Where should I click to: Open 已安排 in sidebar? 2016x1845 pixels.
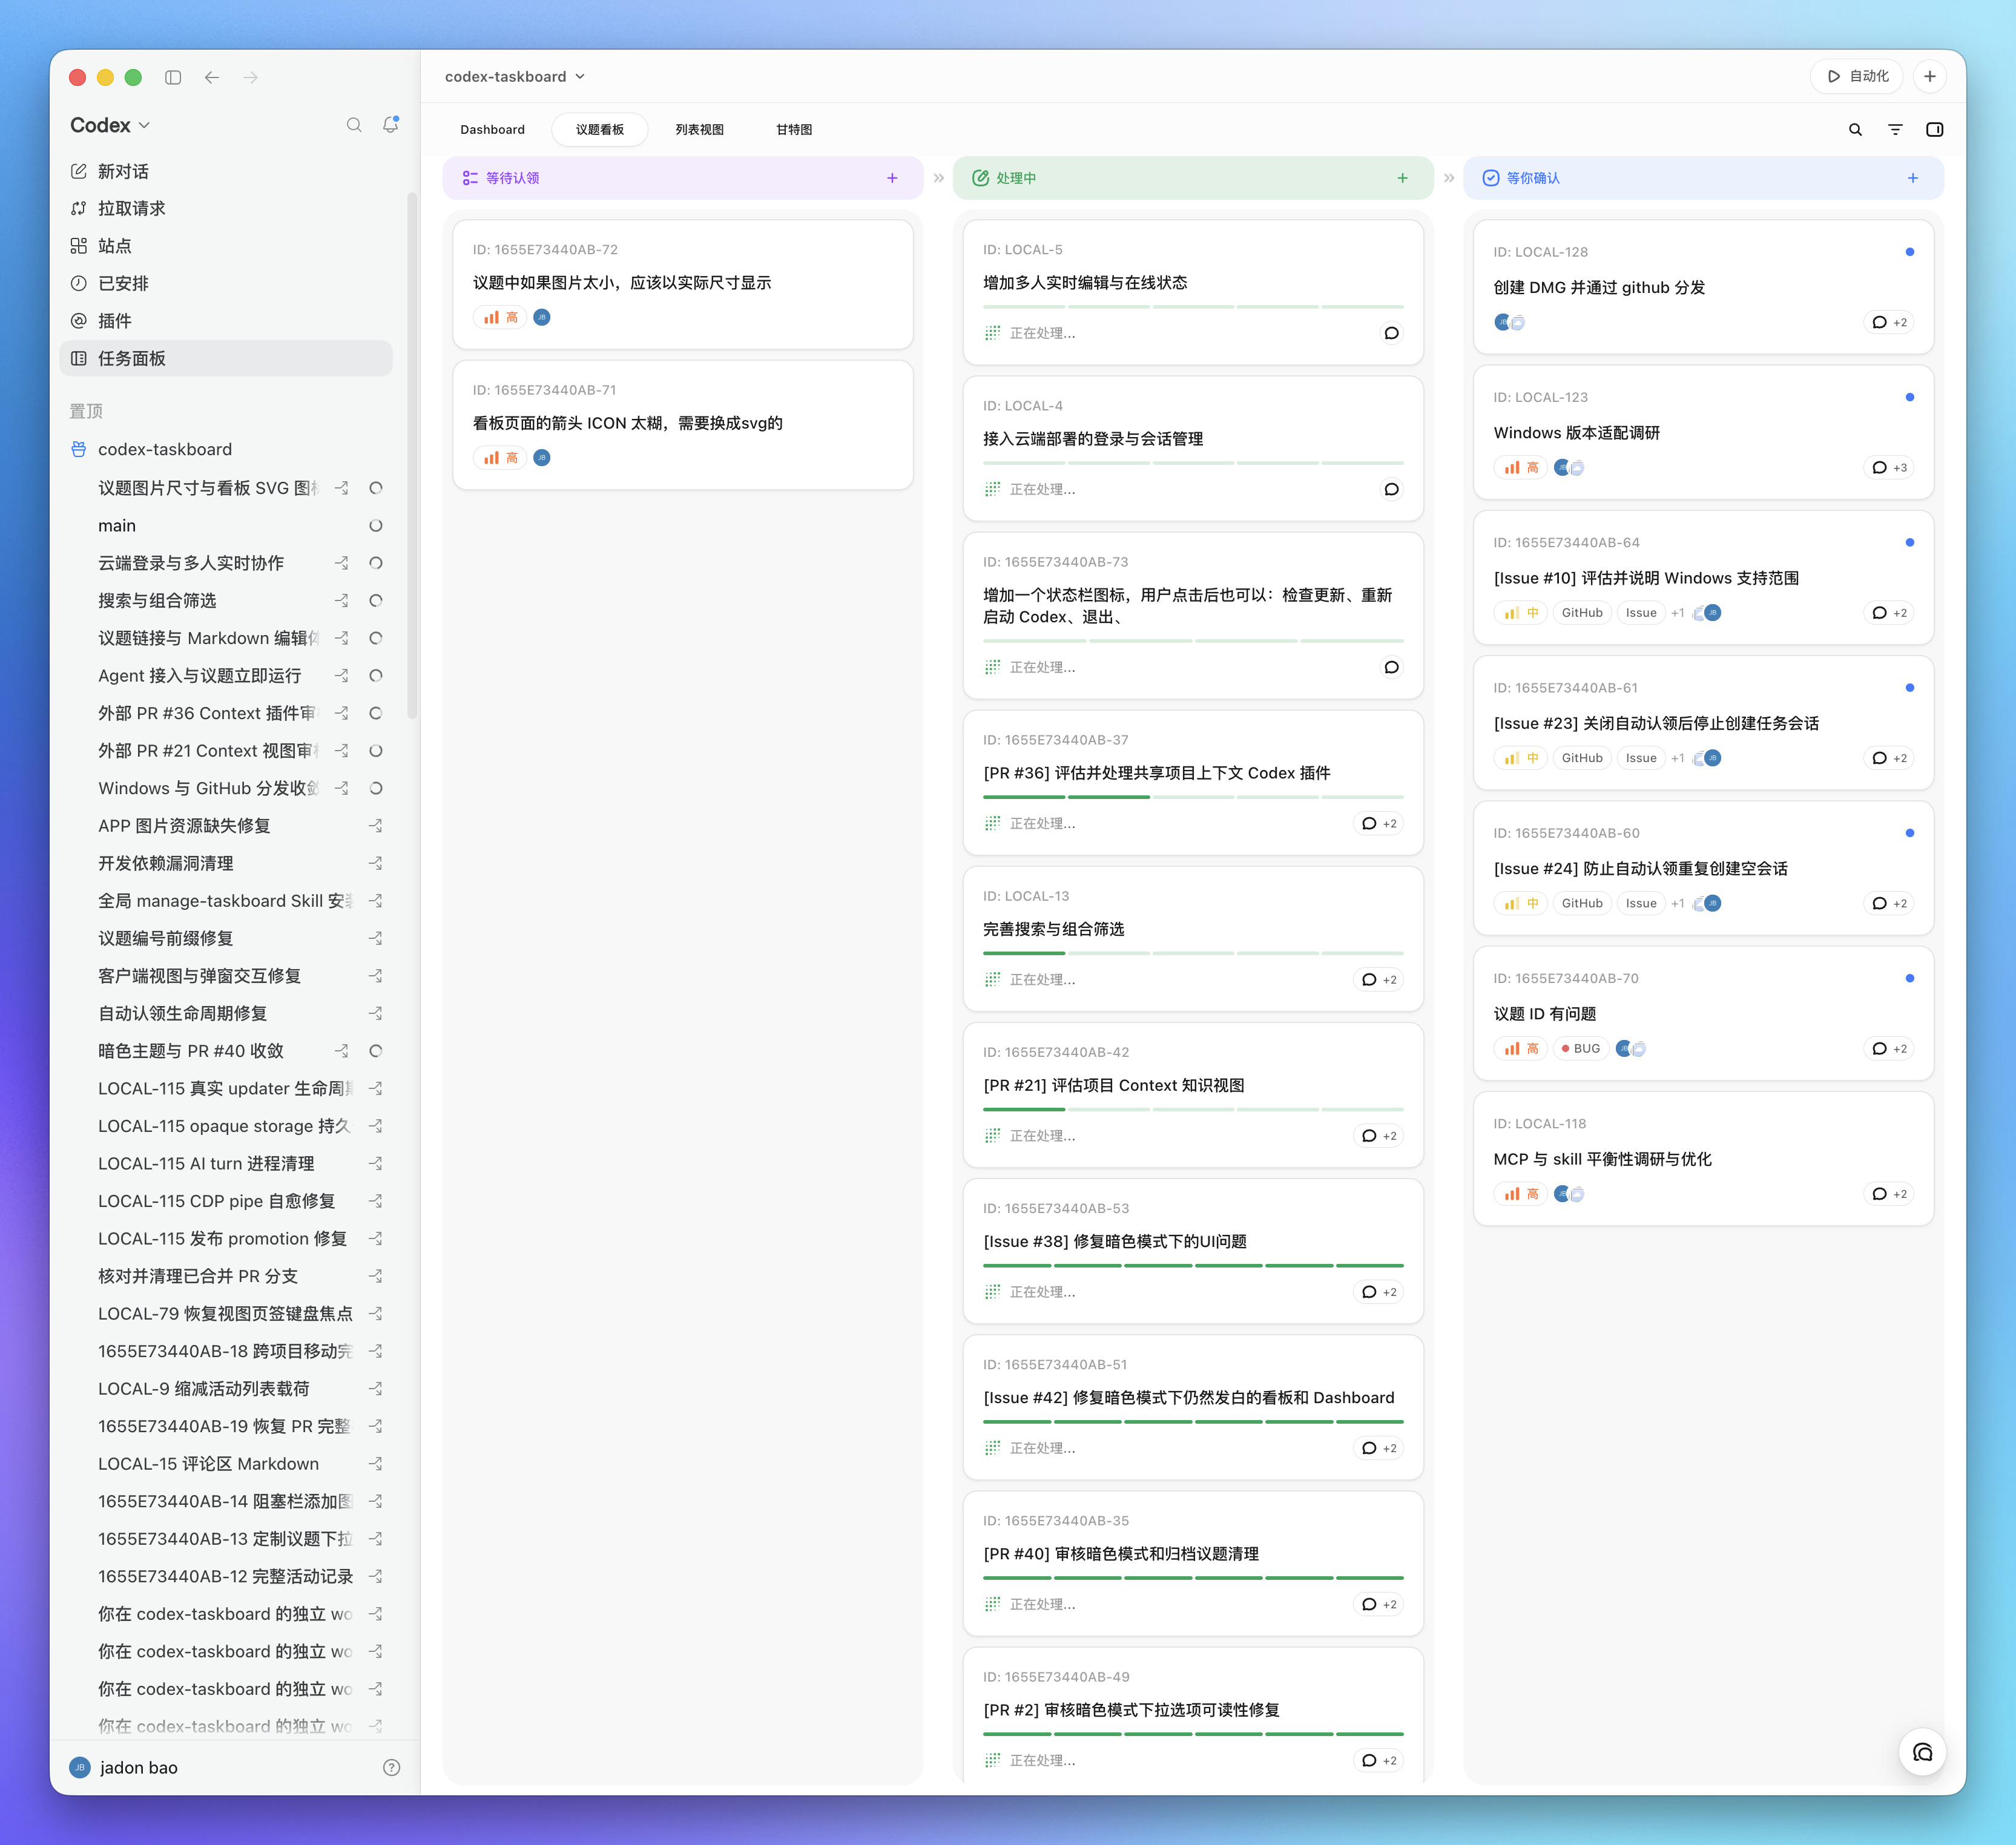point(226,283)
